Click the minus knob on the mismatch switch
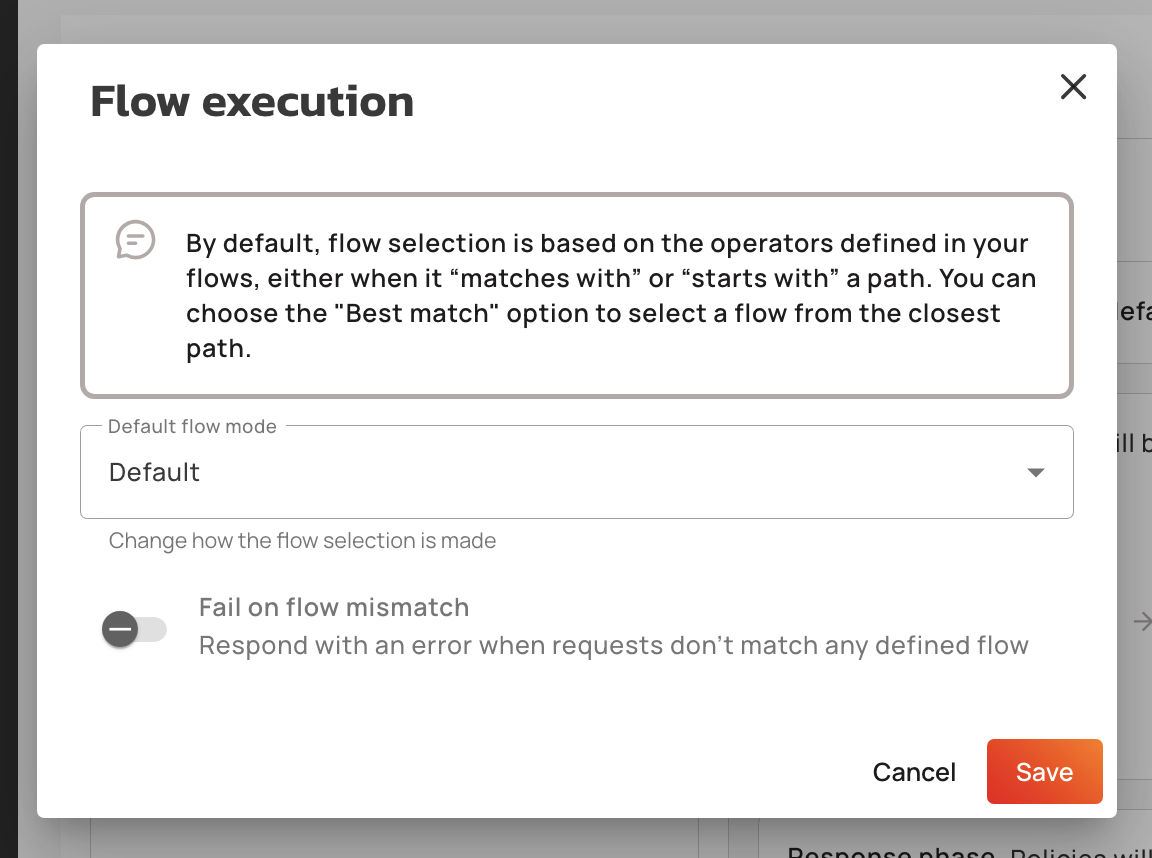The width and height of the screenshot is (1152, 858). point(120,629)
